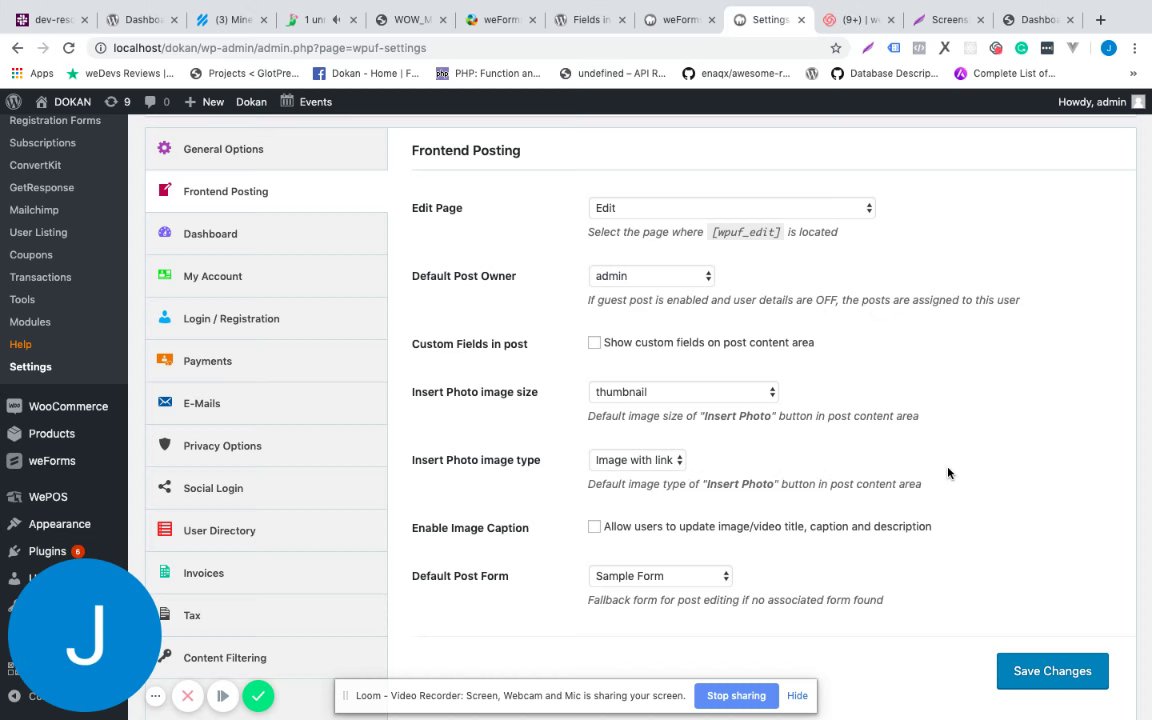Click the E-Mails envelope icon

tap(165, 402)
